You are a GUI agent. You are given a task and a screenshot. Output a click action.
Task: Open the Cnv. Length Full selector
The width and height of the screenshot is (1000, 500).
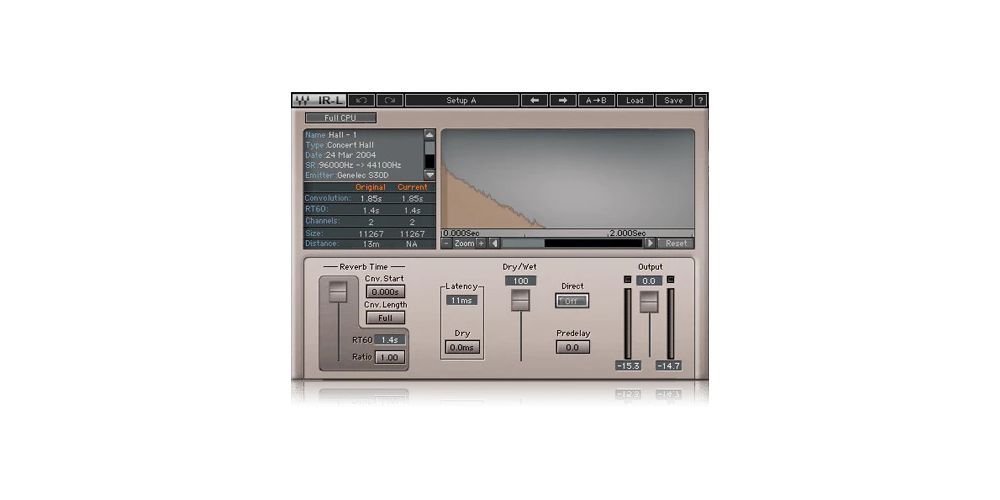tap(385, 318)
